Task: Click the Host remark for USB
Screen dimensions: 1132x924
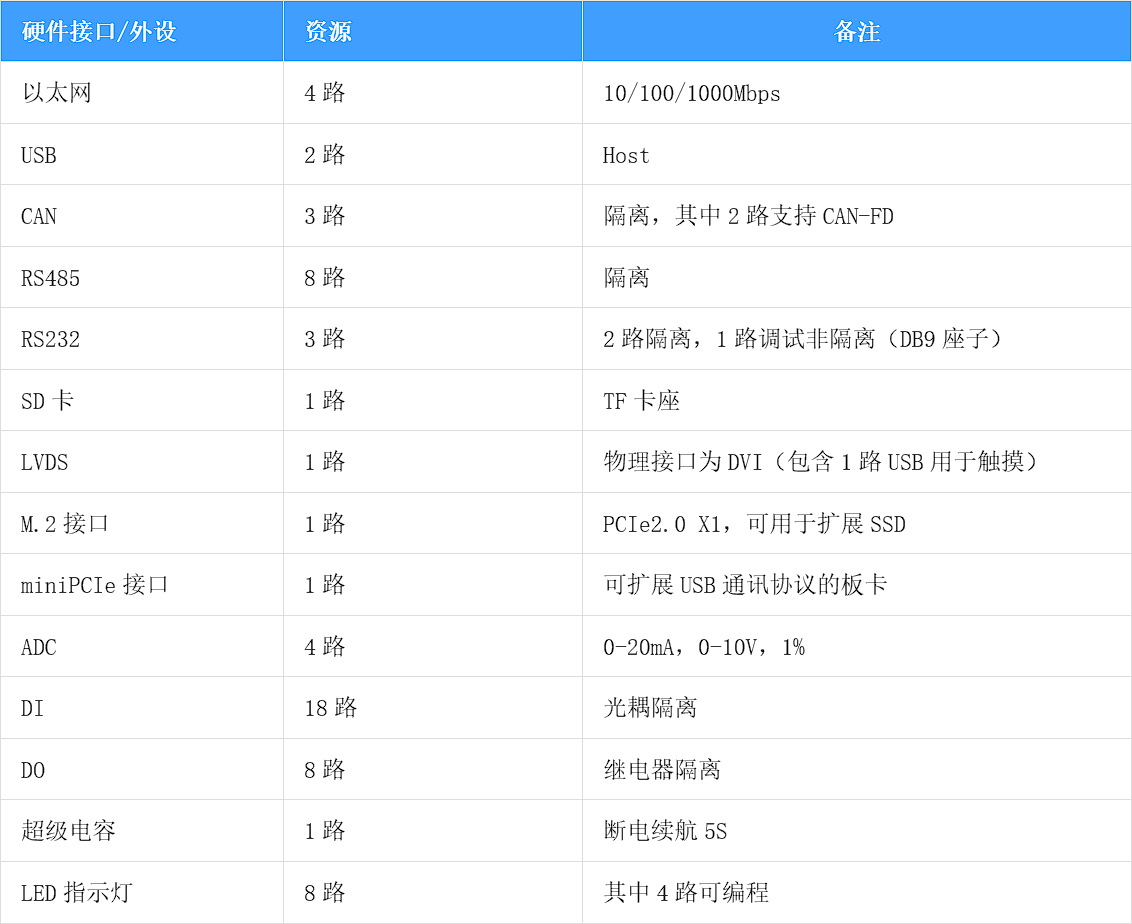Action: click(626, 155)
